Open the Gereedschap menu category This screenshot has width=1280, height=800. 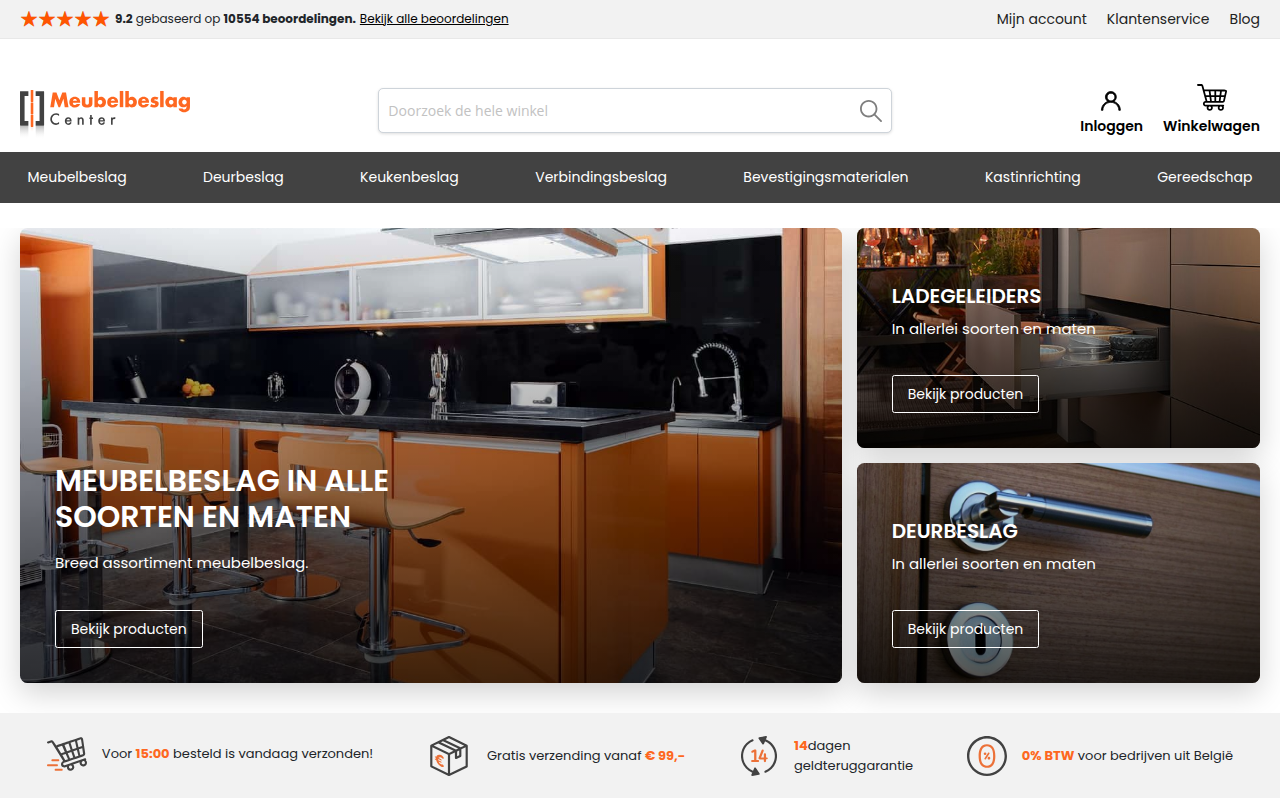(1204, 177)
